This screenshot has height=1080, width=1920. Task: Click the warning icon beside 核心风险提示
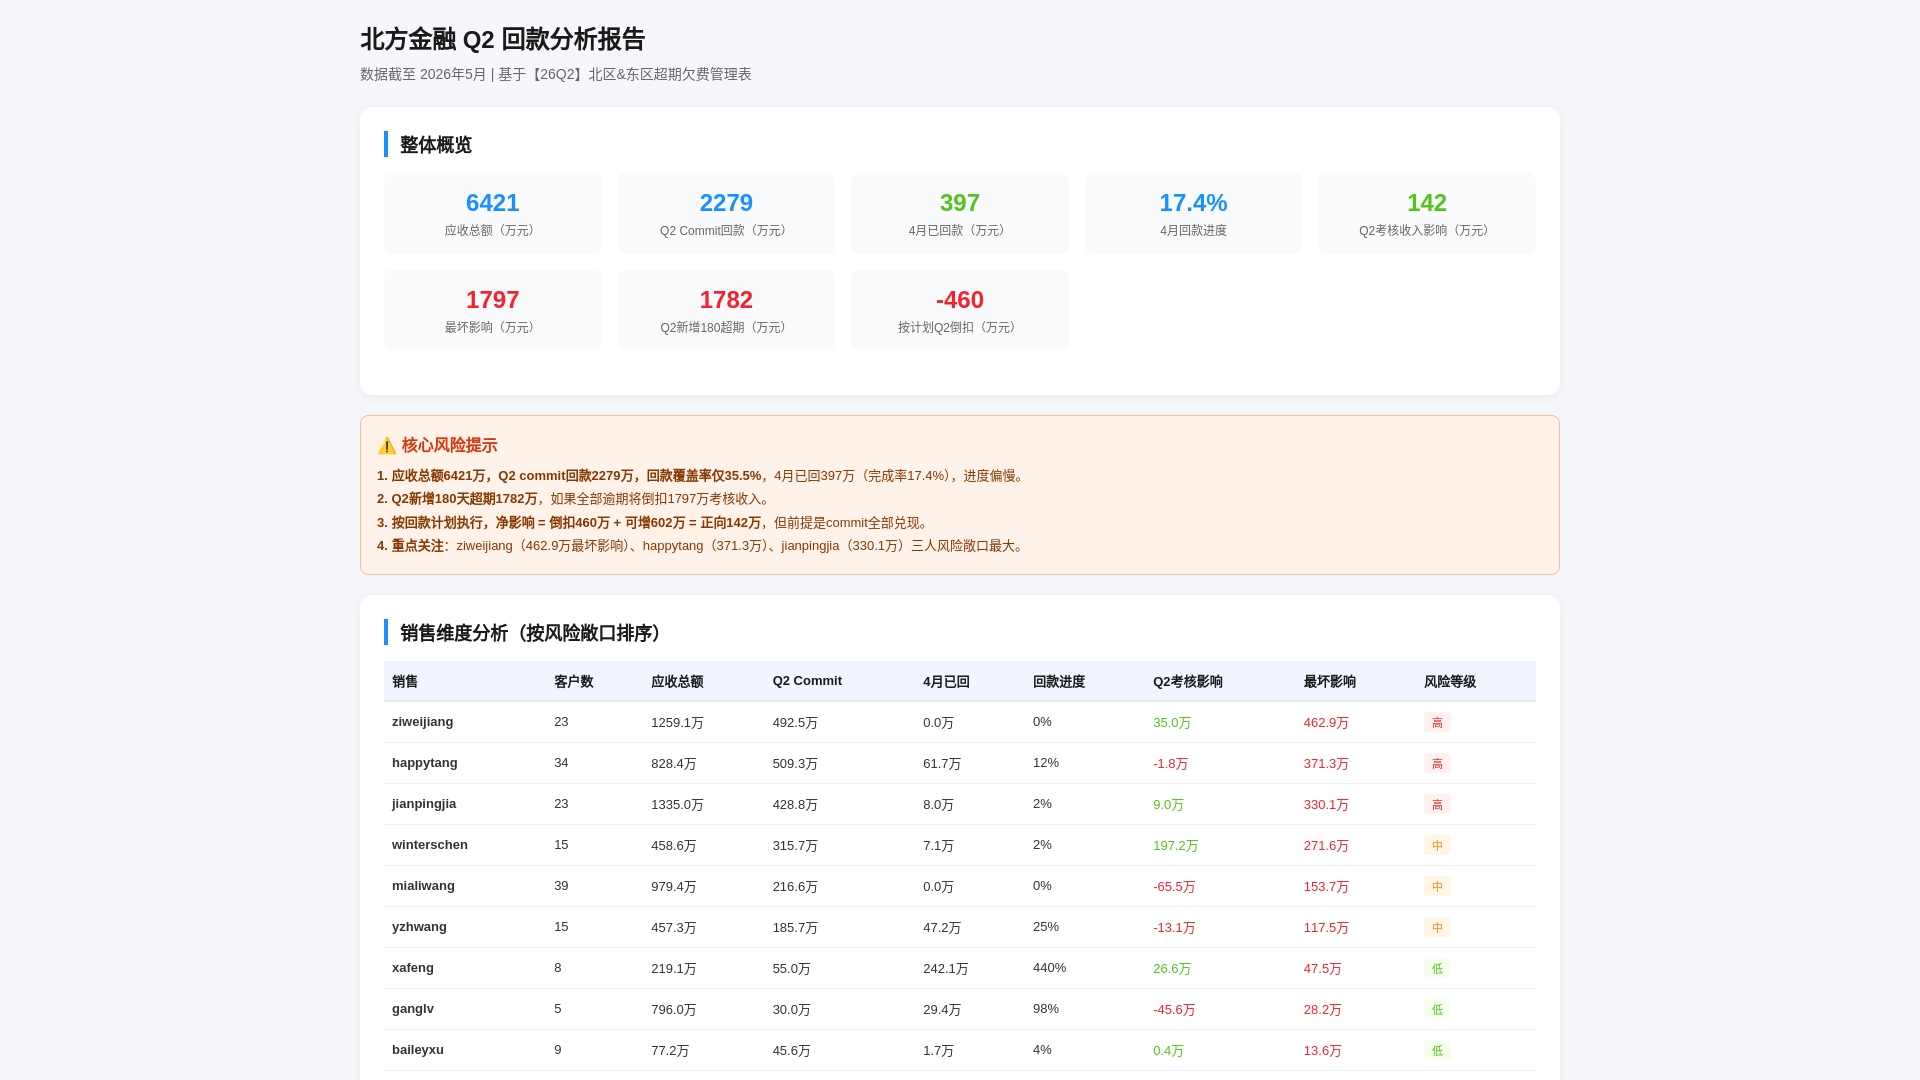387,446
